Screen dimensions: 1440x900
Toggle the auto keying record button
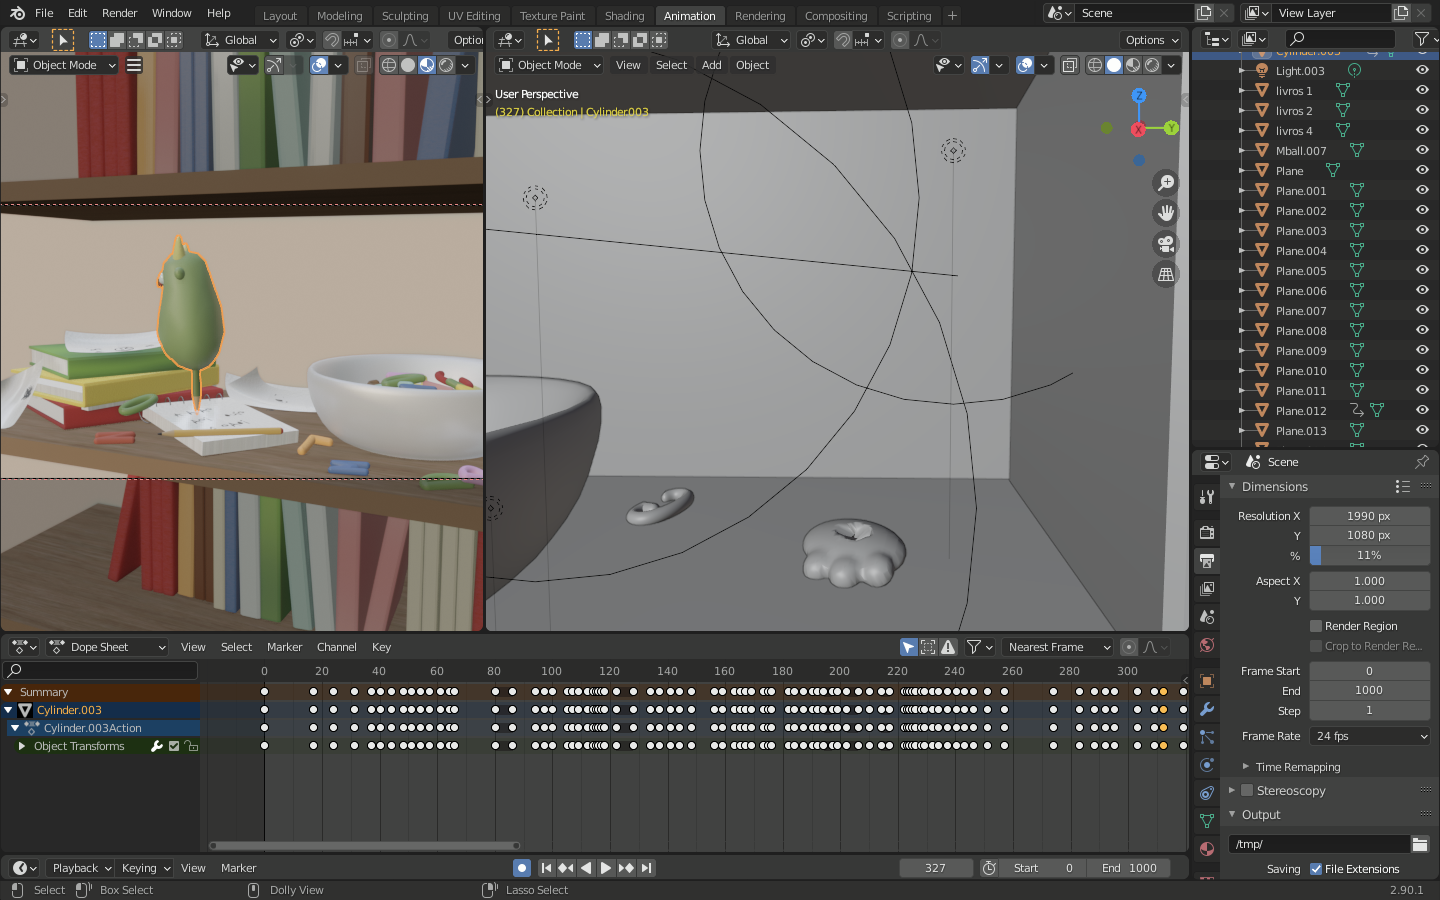(x=522, y=868)
